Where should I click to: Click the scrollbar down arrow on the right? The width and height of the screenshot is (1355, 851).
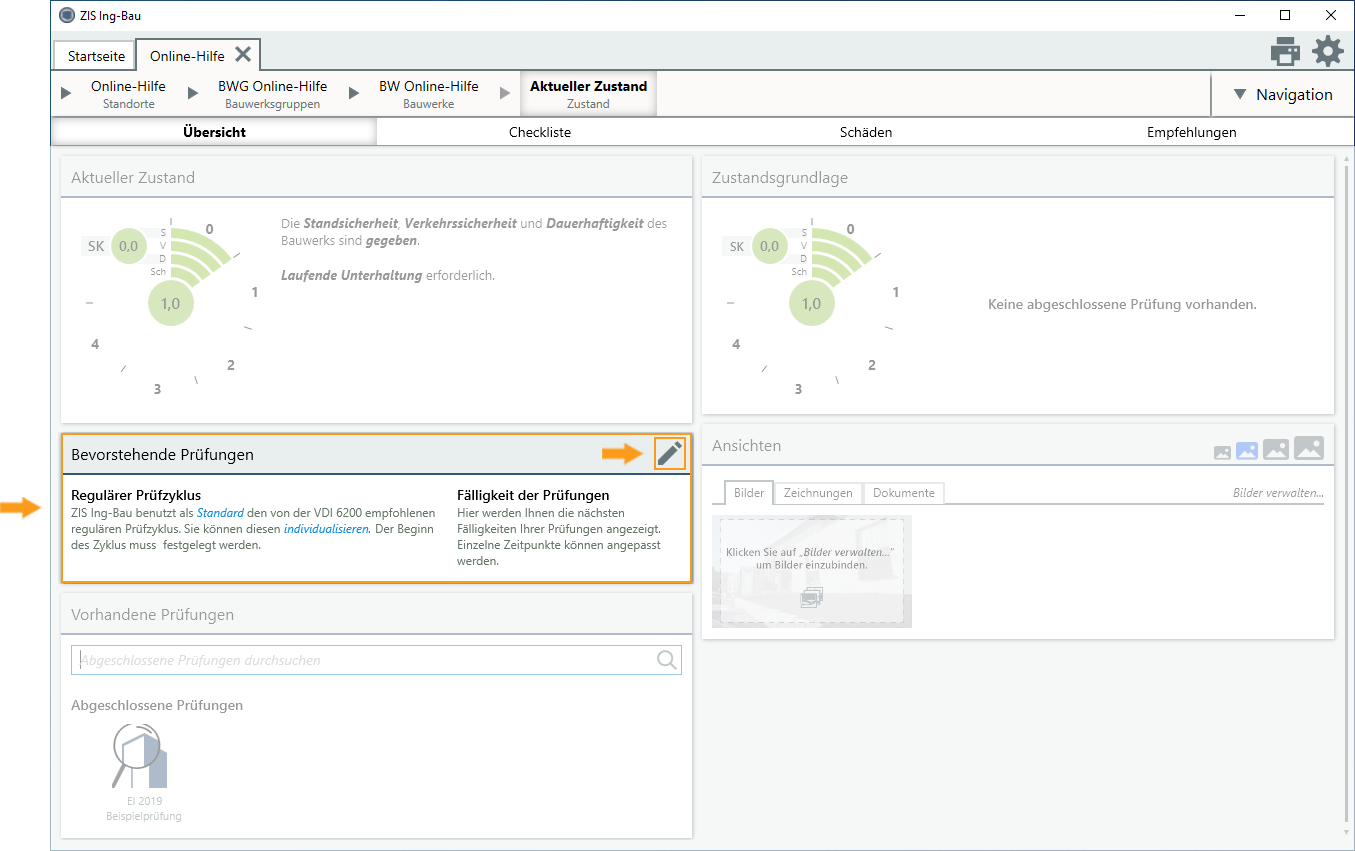point(1346,832)
